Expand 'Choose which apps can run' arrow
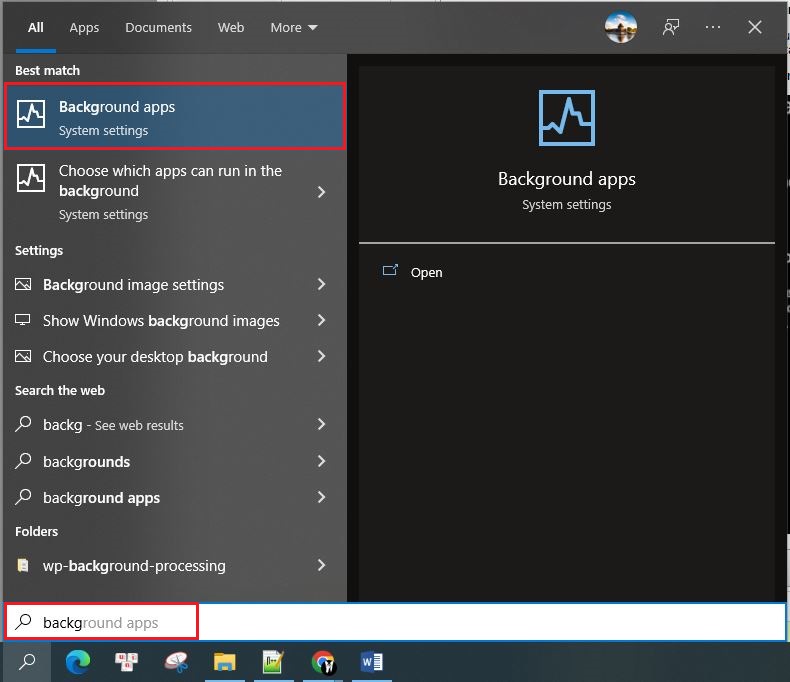The image size is (790, 682). point(321,191)
